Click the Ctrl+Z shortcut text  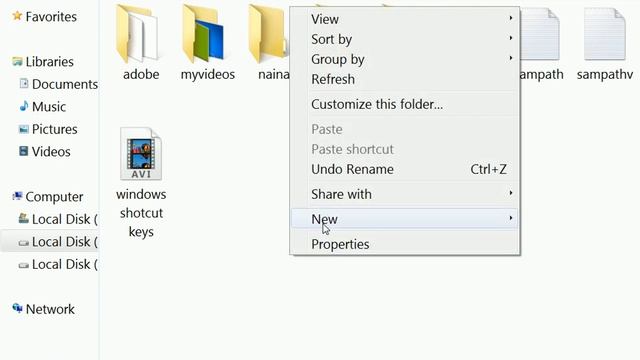(488, 169)
